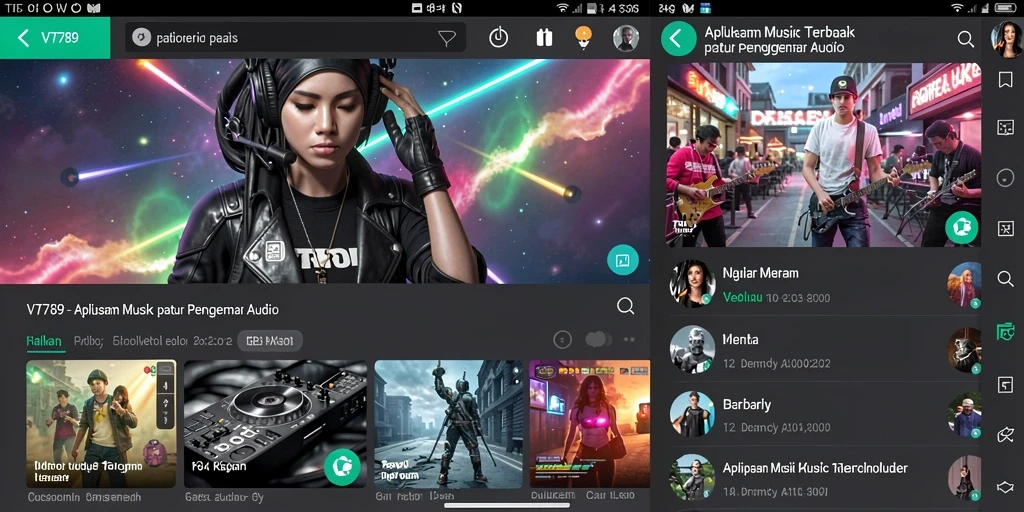Image resolution: width=1024 pixels, height=512 pixels.
Task: Click the robot avatar left of 'Menta'
Action: point(692,349)
